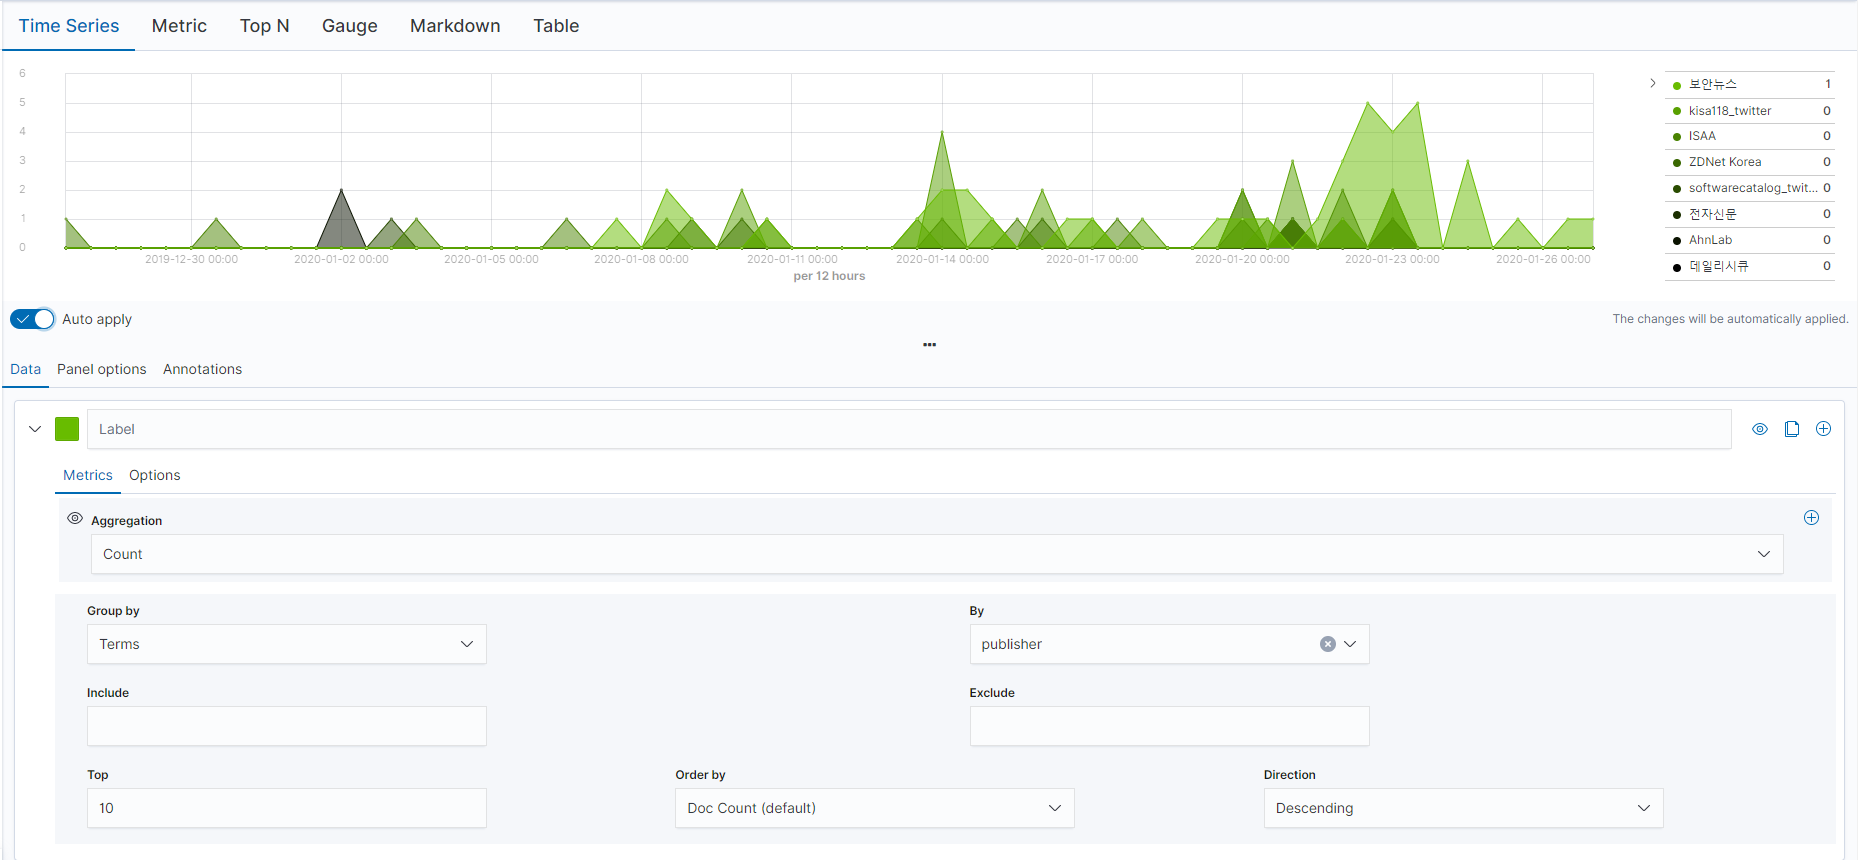This screenshot has width=1858, height=860.
Task: Click the series Label input field
Action: click(909, 429)
